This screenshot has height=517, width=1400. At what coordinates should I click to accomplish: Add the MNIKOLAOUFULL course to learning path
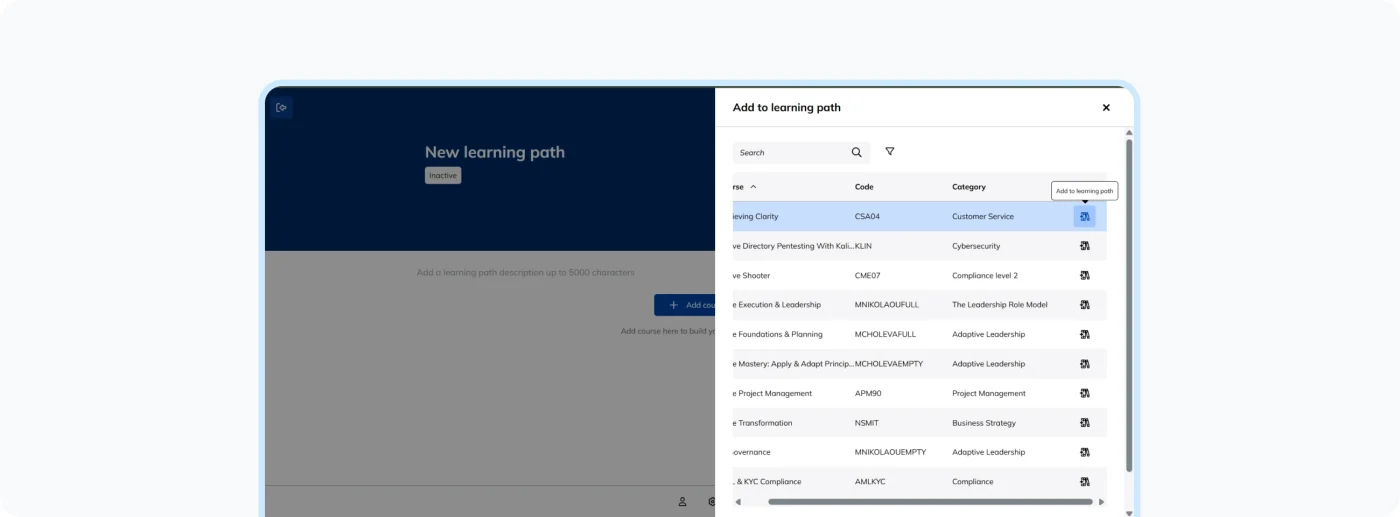coord(1084,305)
